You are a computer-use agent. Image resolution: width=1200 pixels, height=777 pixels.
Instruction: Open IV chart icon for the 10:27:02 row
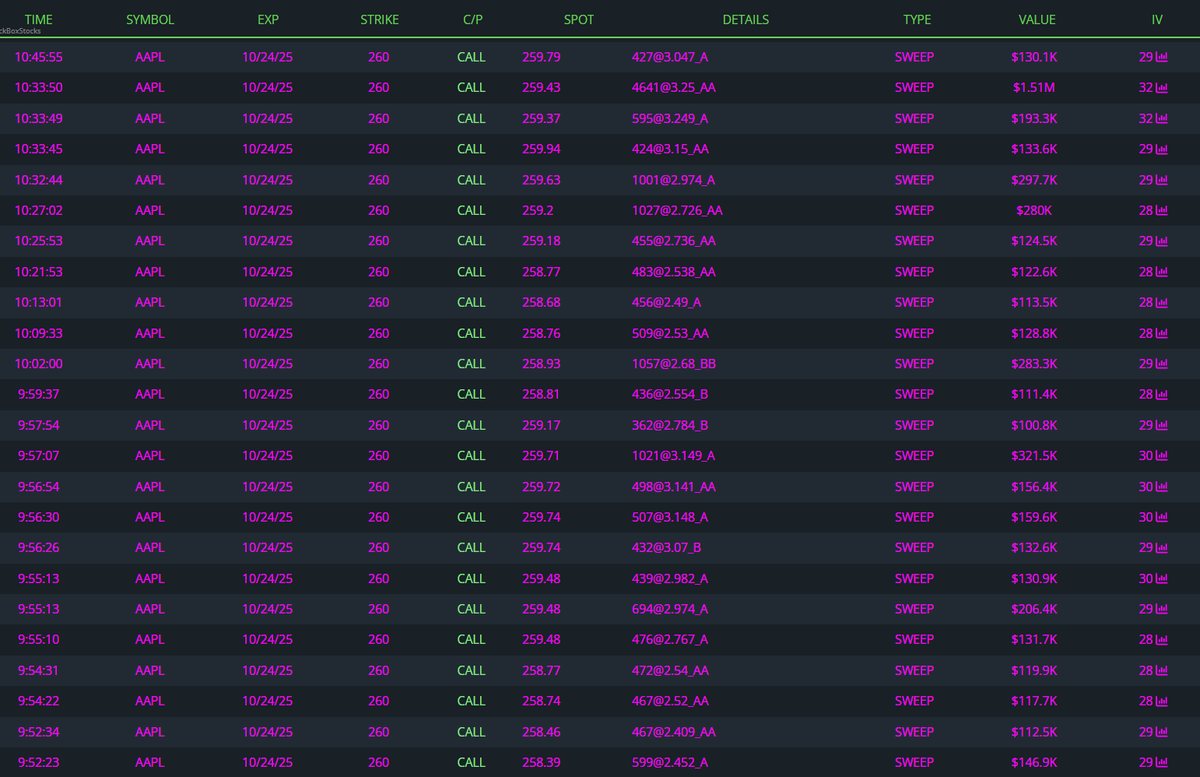1162,211
